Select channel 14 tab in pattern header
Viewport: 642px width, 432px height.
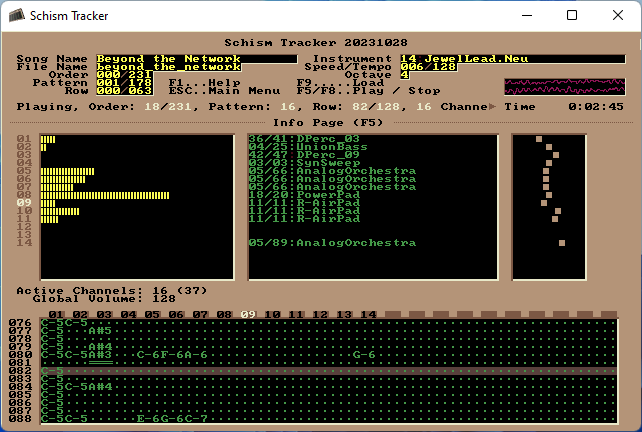(368, 314)
